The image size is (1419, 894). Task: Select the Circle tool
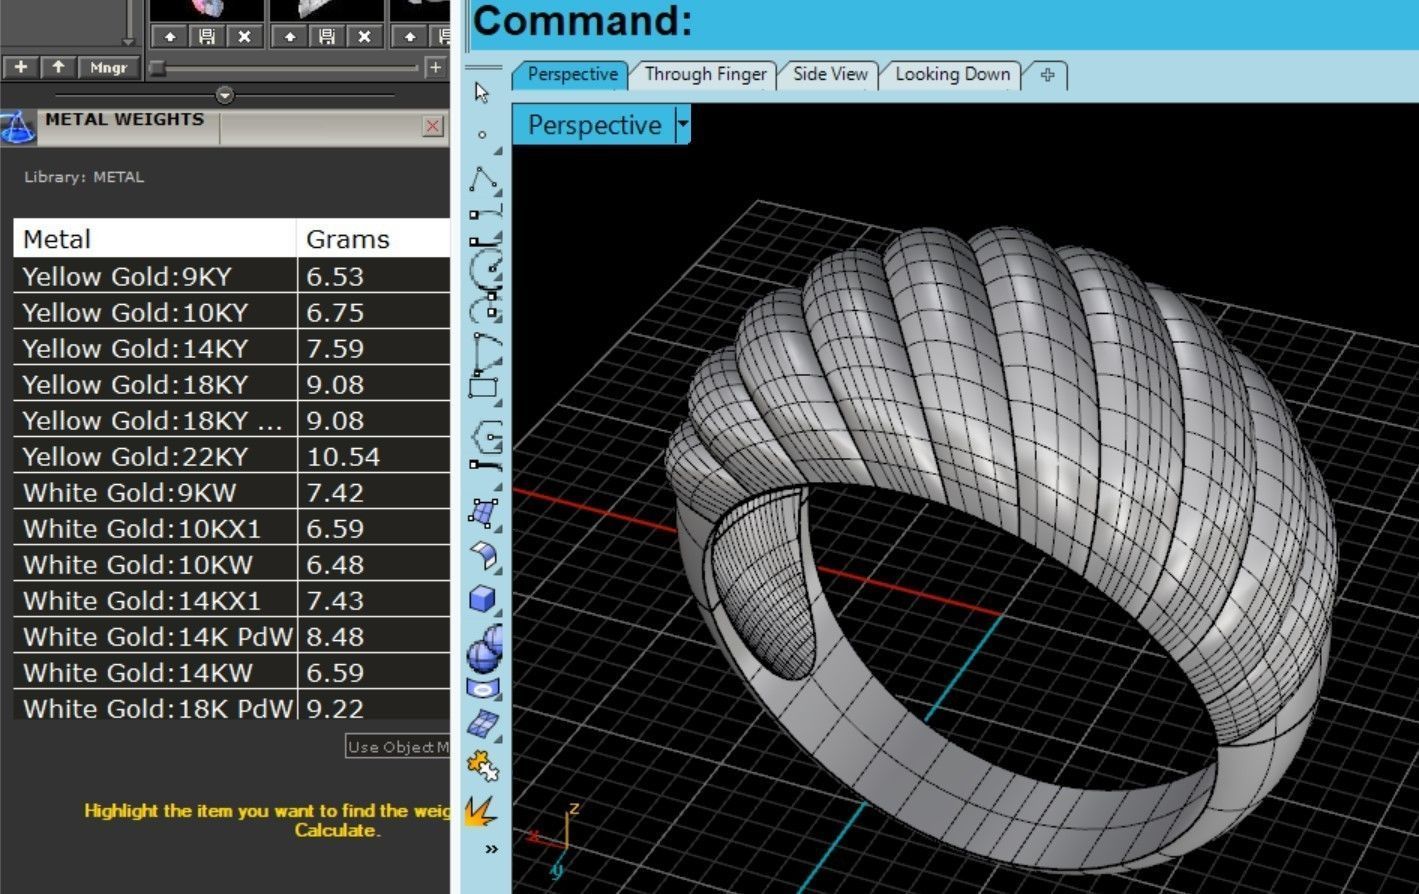click(484, 268)
